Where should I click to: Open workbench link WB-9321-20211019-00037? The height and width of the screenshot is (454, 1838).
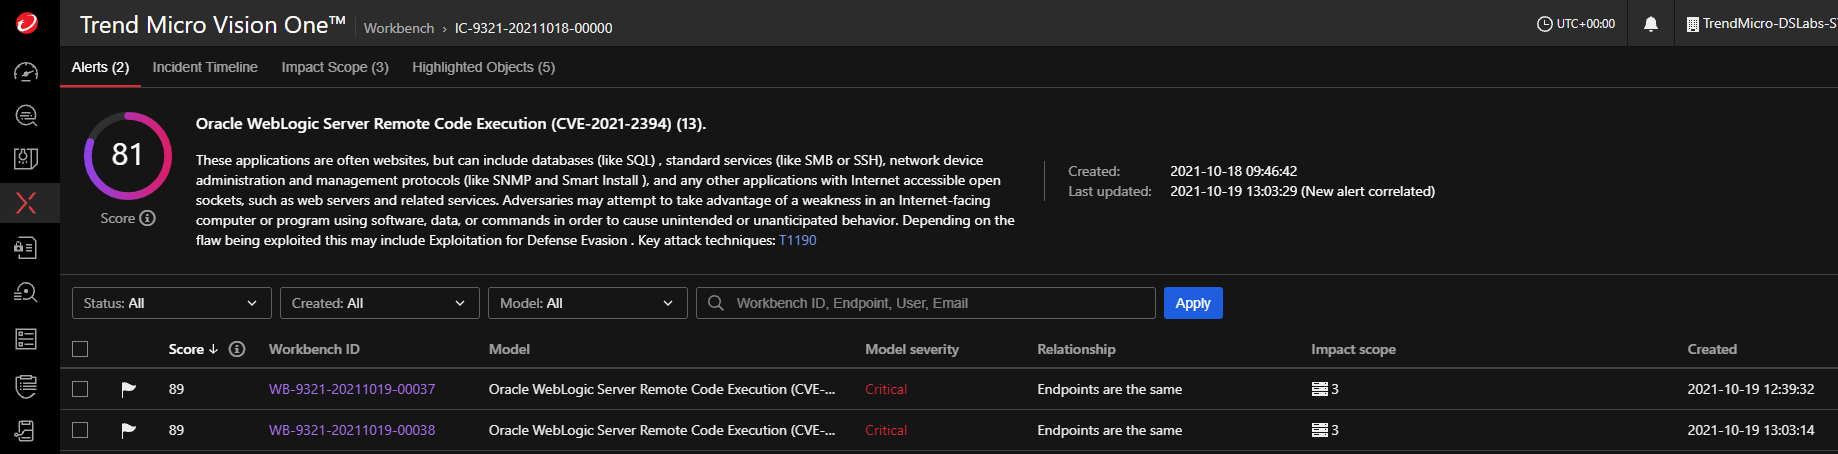click(x=352, y=389)
